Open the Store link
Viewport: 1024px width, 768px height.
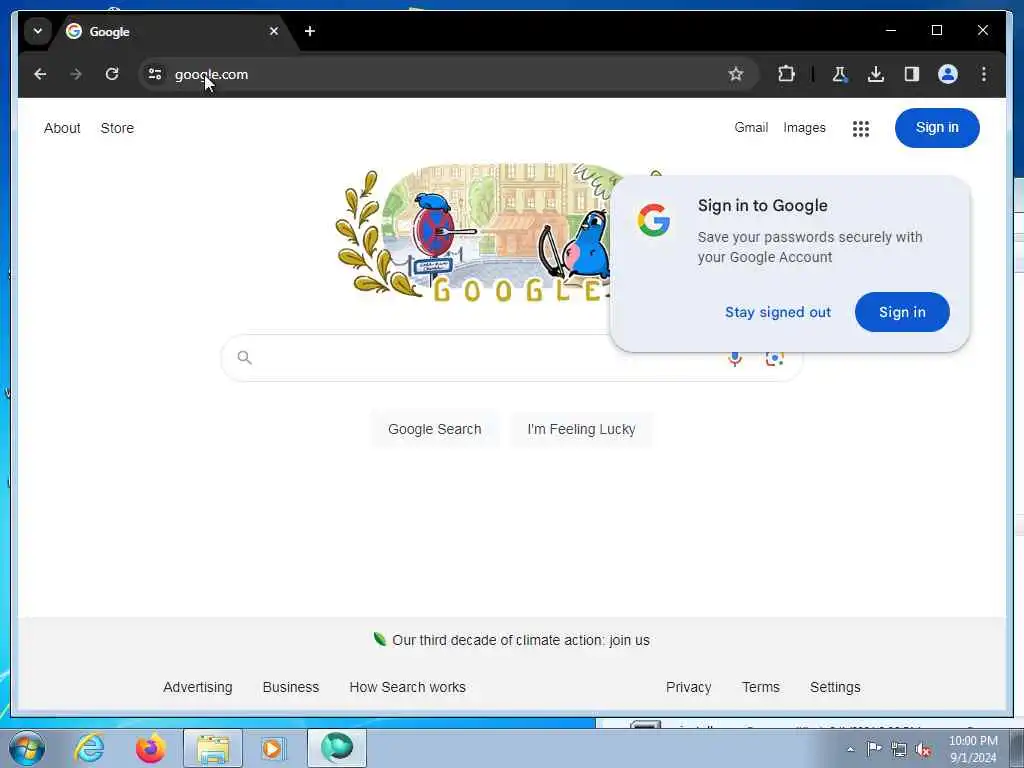click(117, 128)
